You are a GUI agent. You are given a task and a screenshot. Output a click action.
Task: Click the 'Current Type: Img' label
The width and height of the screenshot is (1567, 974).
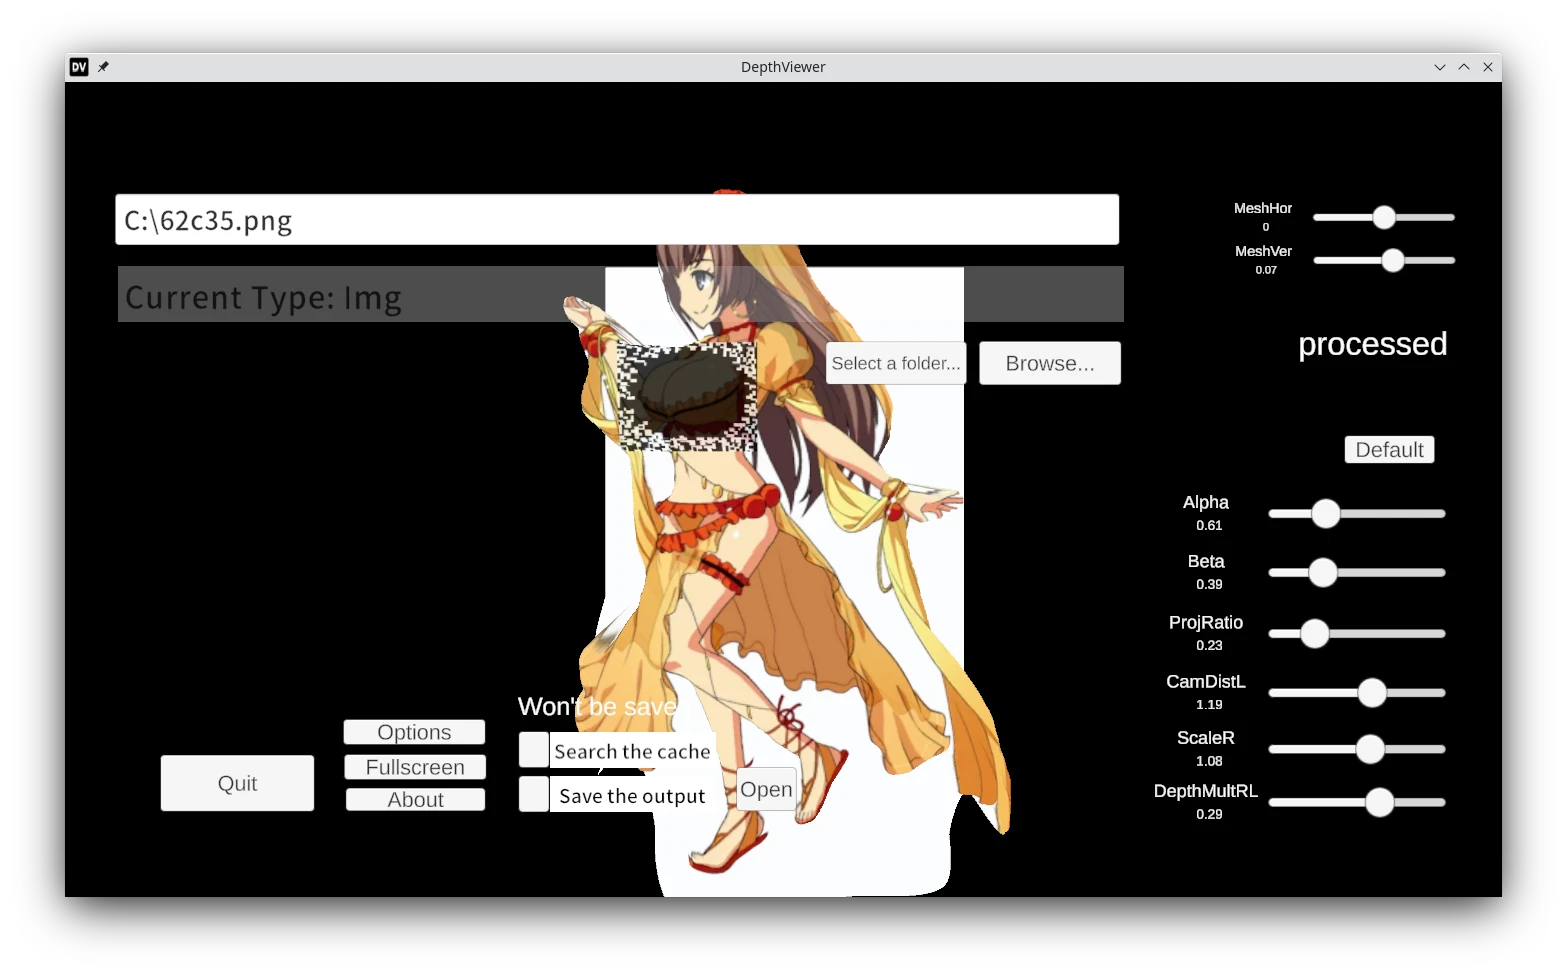tap(263, 298)
